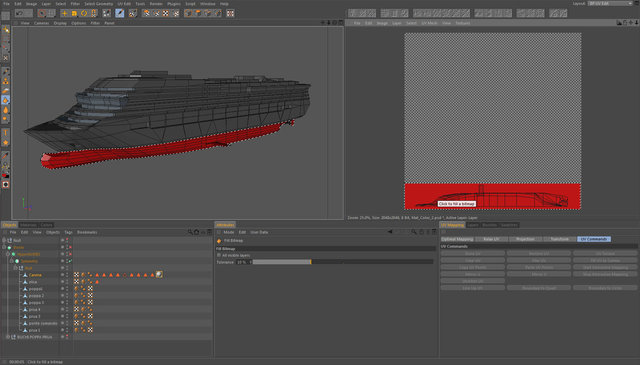640x365 pixels.
Task: Collapse the HyperNURBS object in tree
Action: coord(8,254)
